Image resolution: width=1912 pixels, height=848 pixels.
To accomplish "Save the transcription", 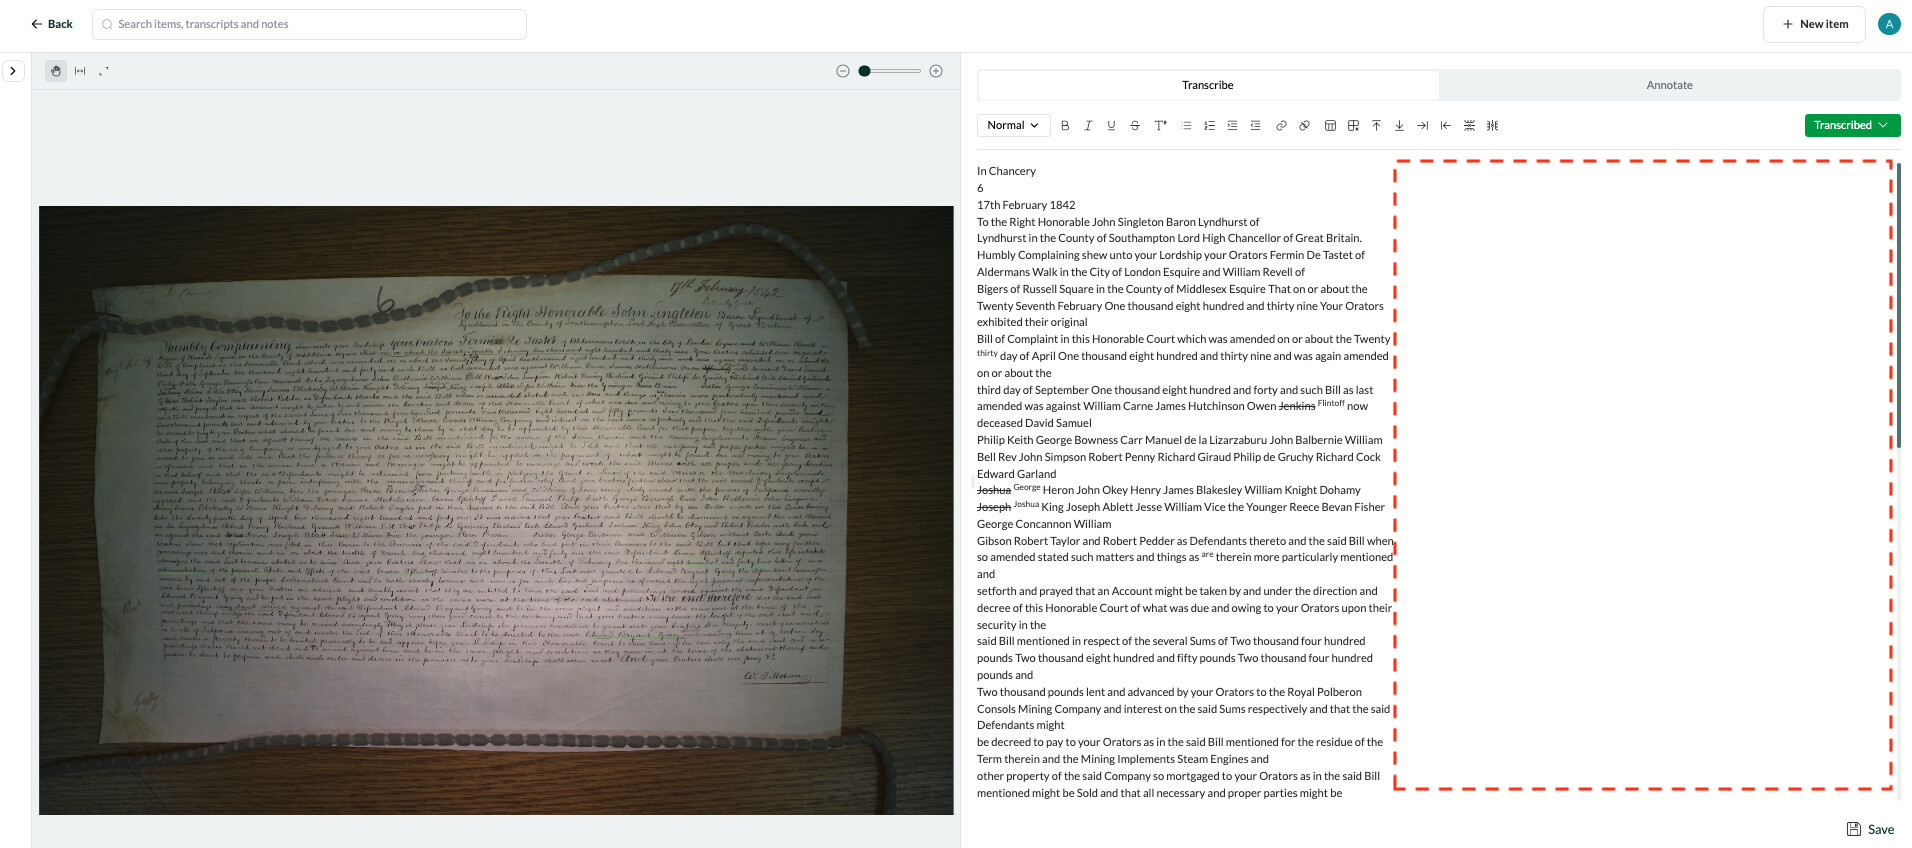I will [x=1870, y=829].
